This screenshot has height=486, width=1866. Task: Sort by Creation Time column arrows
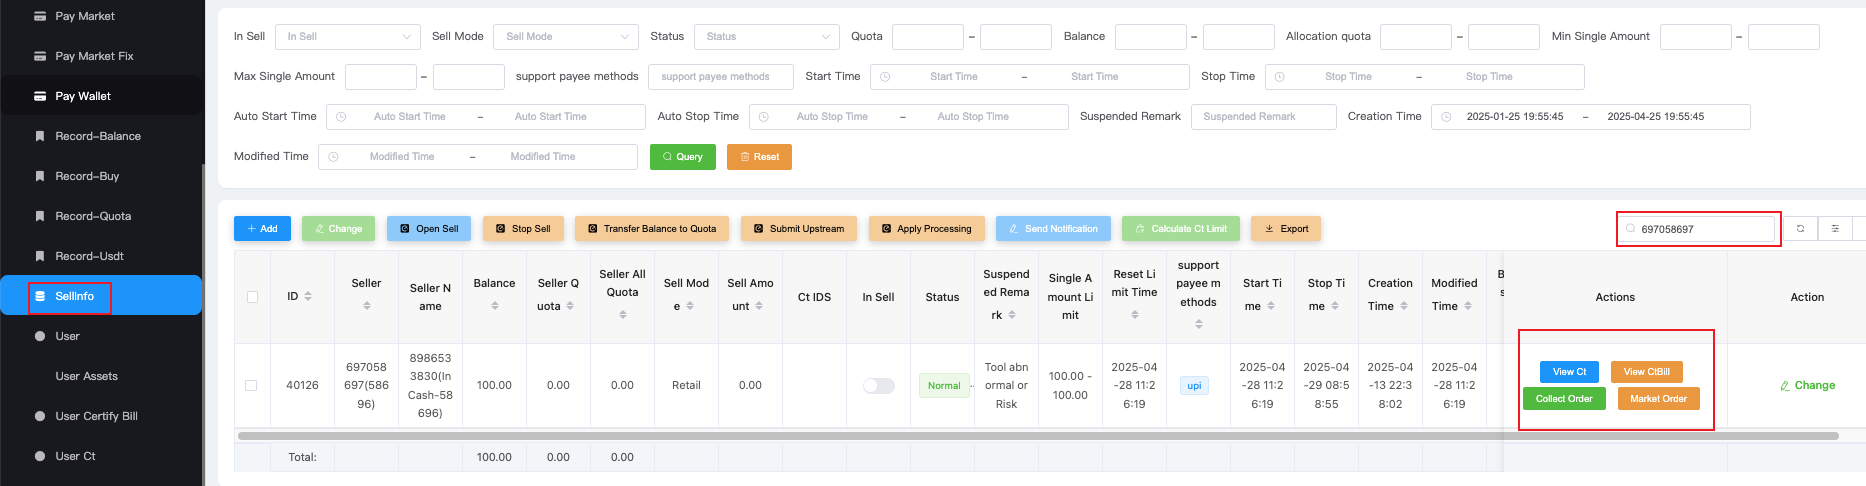tap(1404, 306)
